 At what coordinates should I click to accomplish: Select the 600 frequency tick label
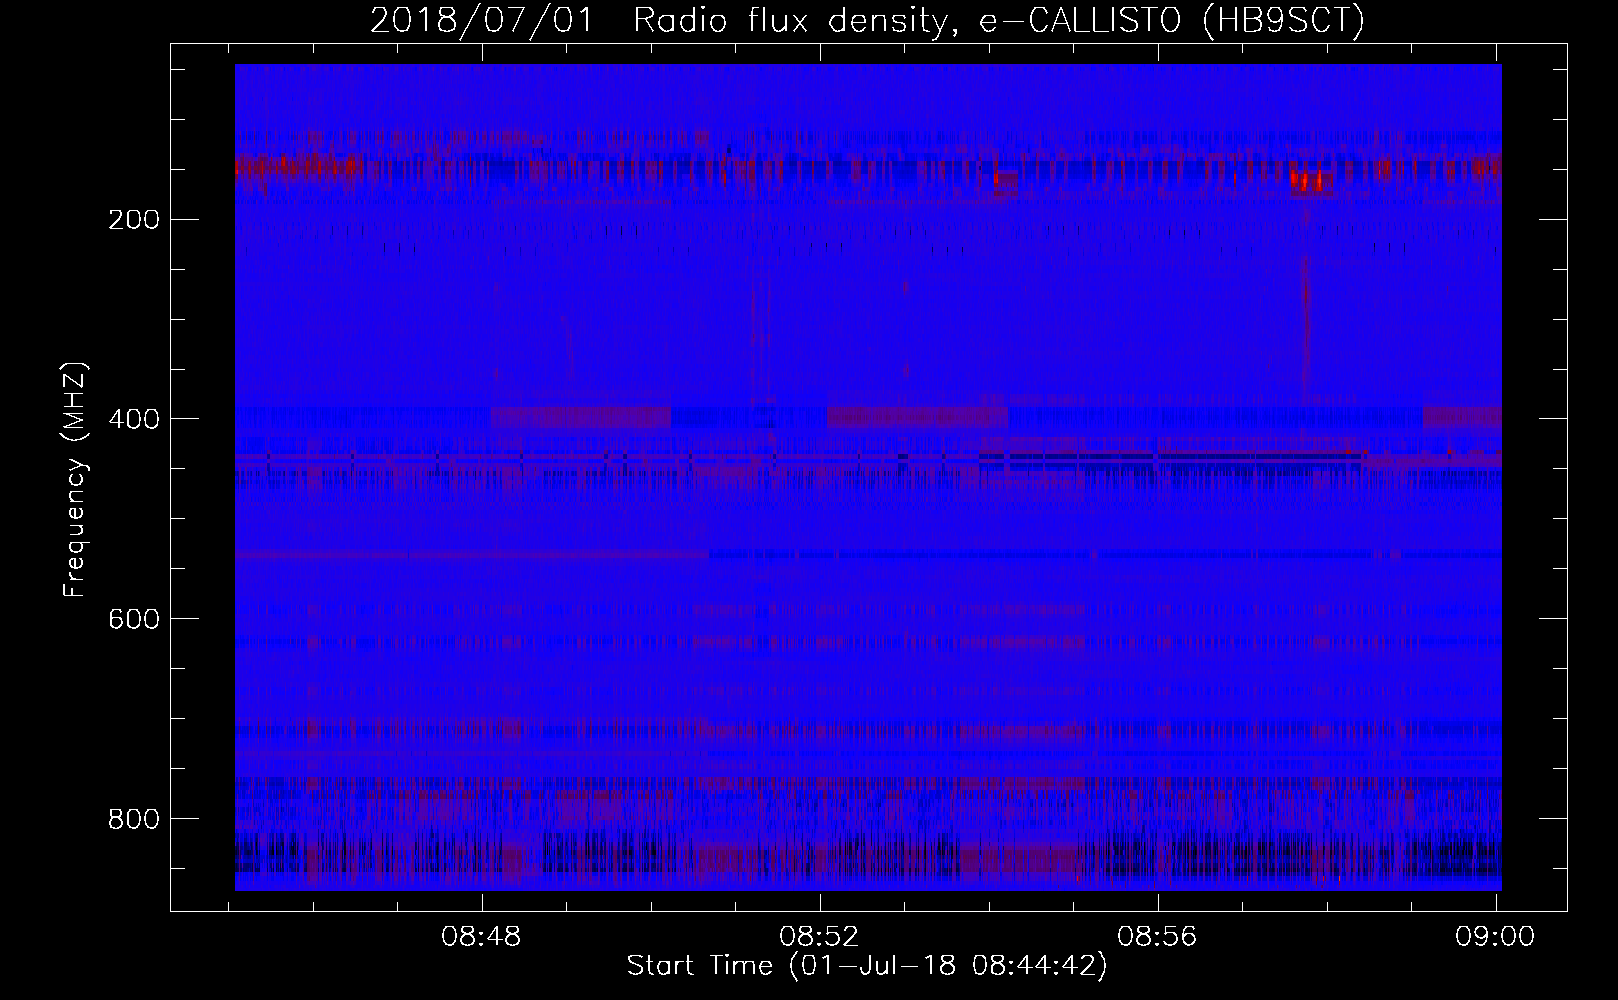(x=133, y=619)
